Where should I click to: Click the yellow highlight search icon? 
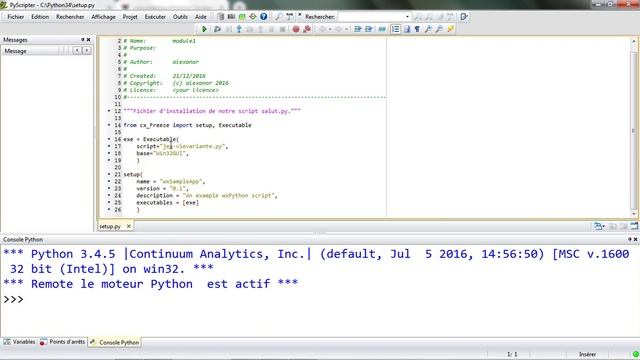(x=451, y=29)
